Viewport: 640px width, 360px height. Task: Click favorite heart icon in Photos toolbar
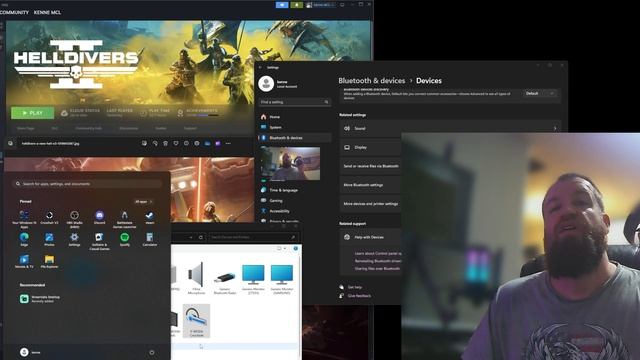pyautogui.click(x=176, y=143)
